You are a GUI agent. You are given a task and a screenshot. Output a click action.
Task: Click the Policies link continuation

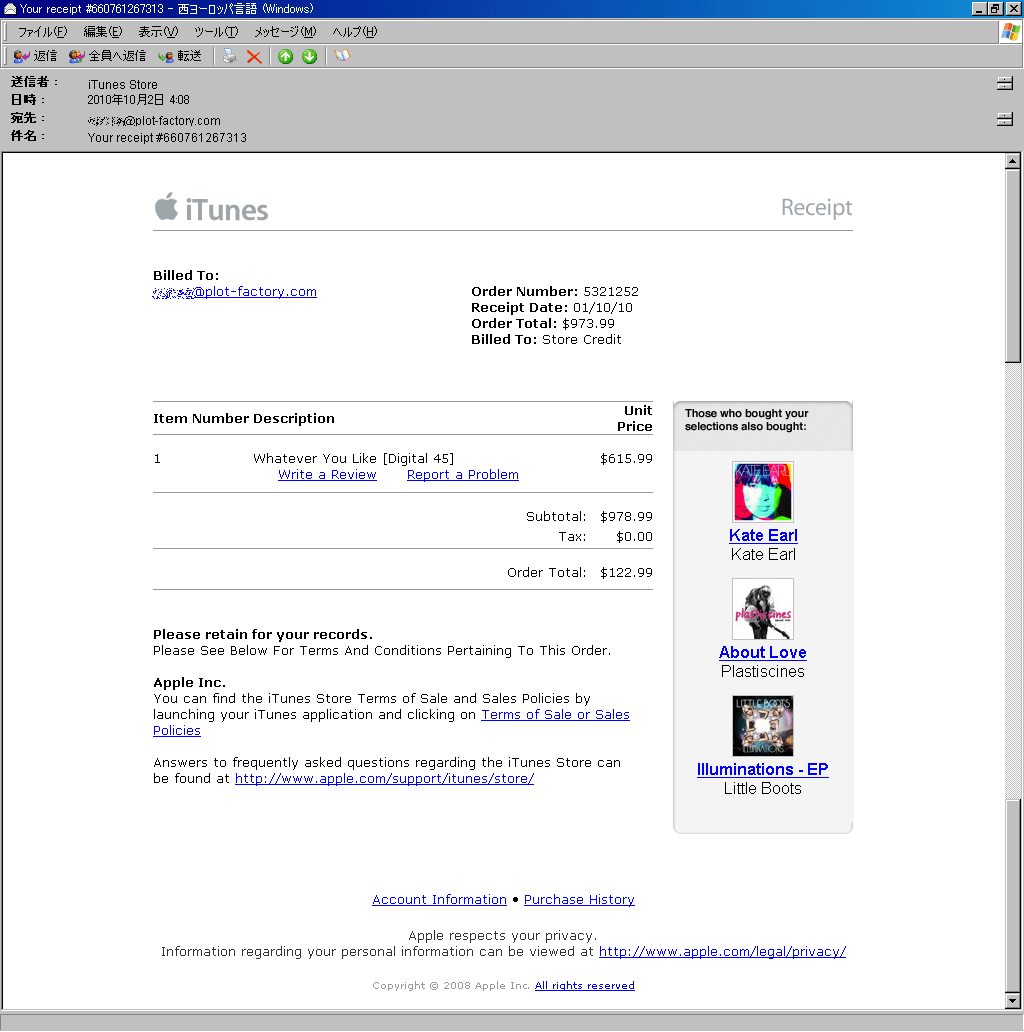(177, 731)
